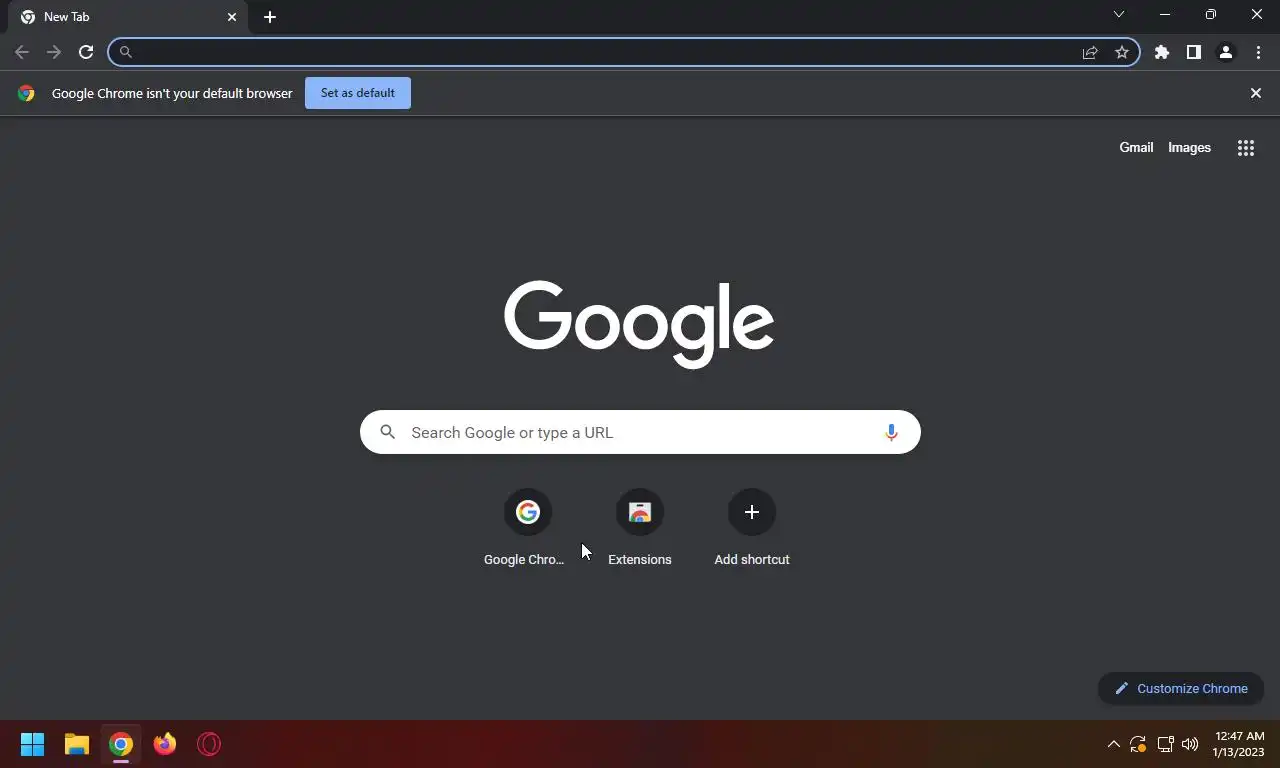Open a new tab with plus button
This screenshot has width=1280, height=768.
tap(270, 17)
